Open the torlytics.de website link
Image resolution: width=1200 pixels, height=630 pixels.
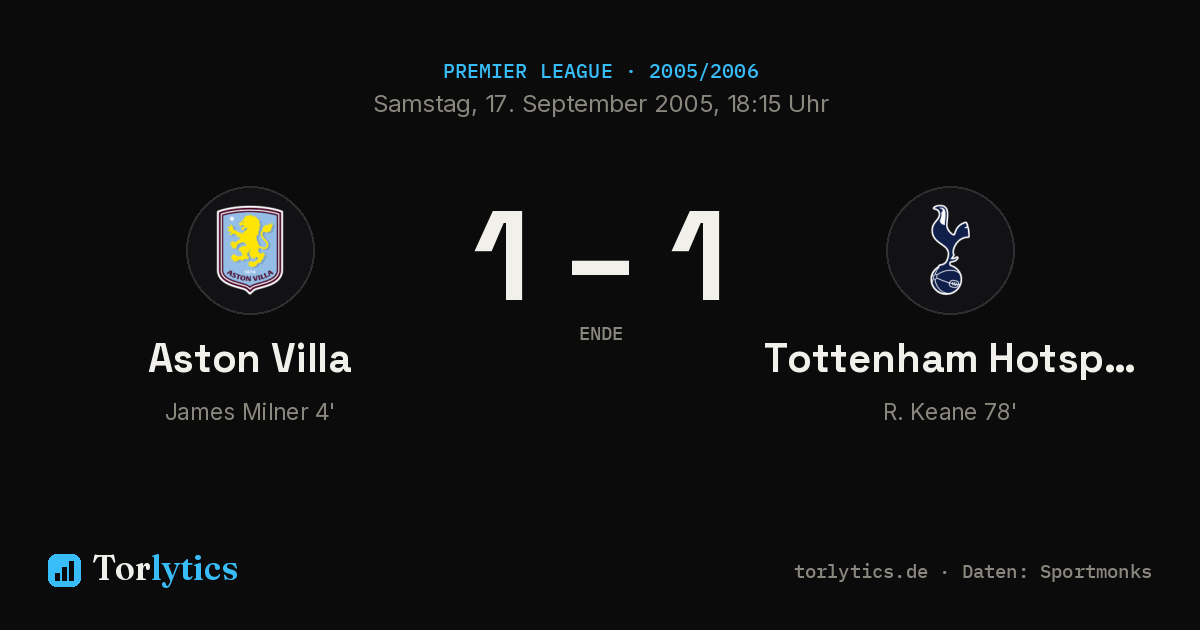861,572
